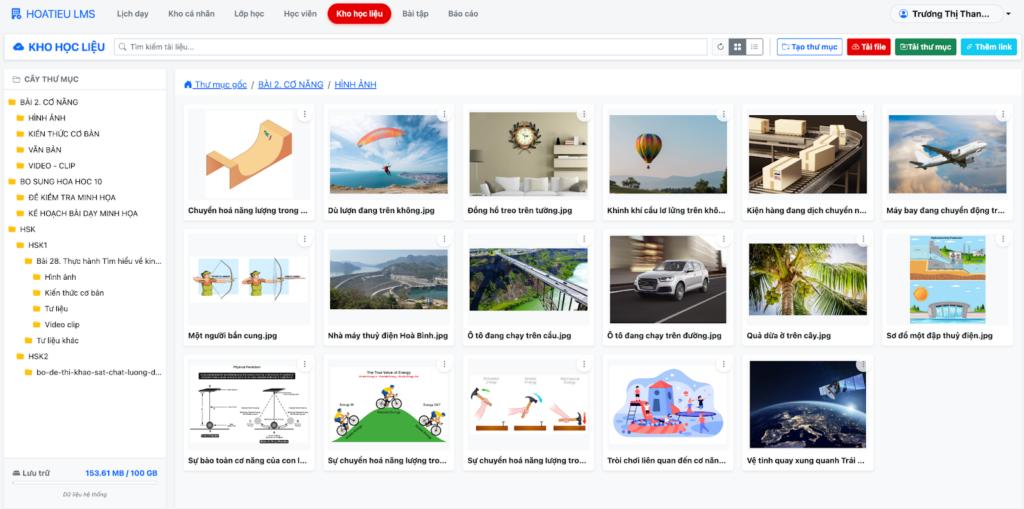
Task: Open three-dot menu on Máy bay image
Action: point(1003,114)
